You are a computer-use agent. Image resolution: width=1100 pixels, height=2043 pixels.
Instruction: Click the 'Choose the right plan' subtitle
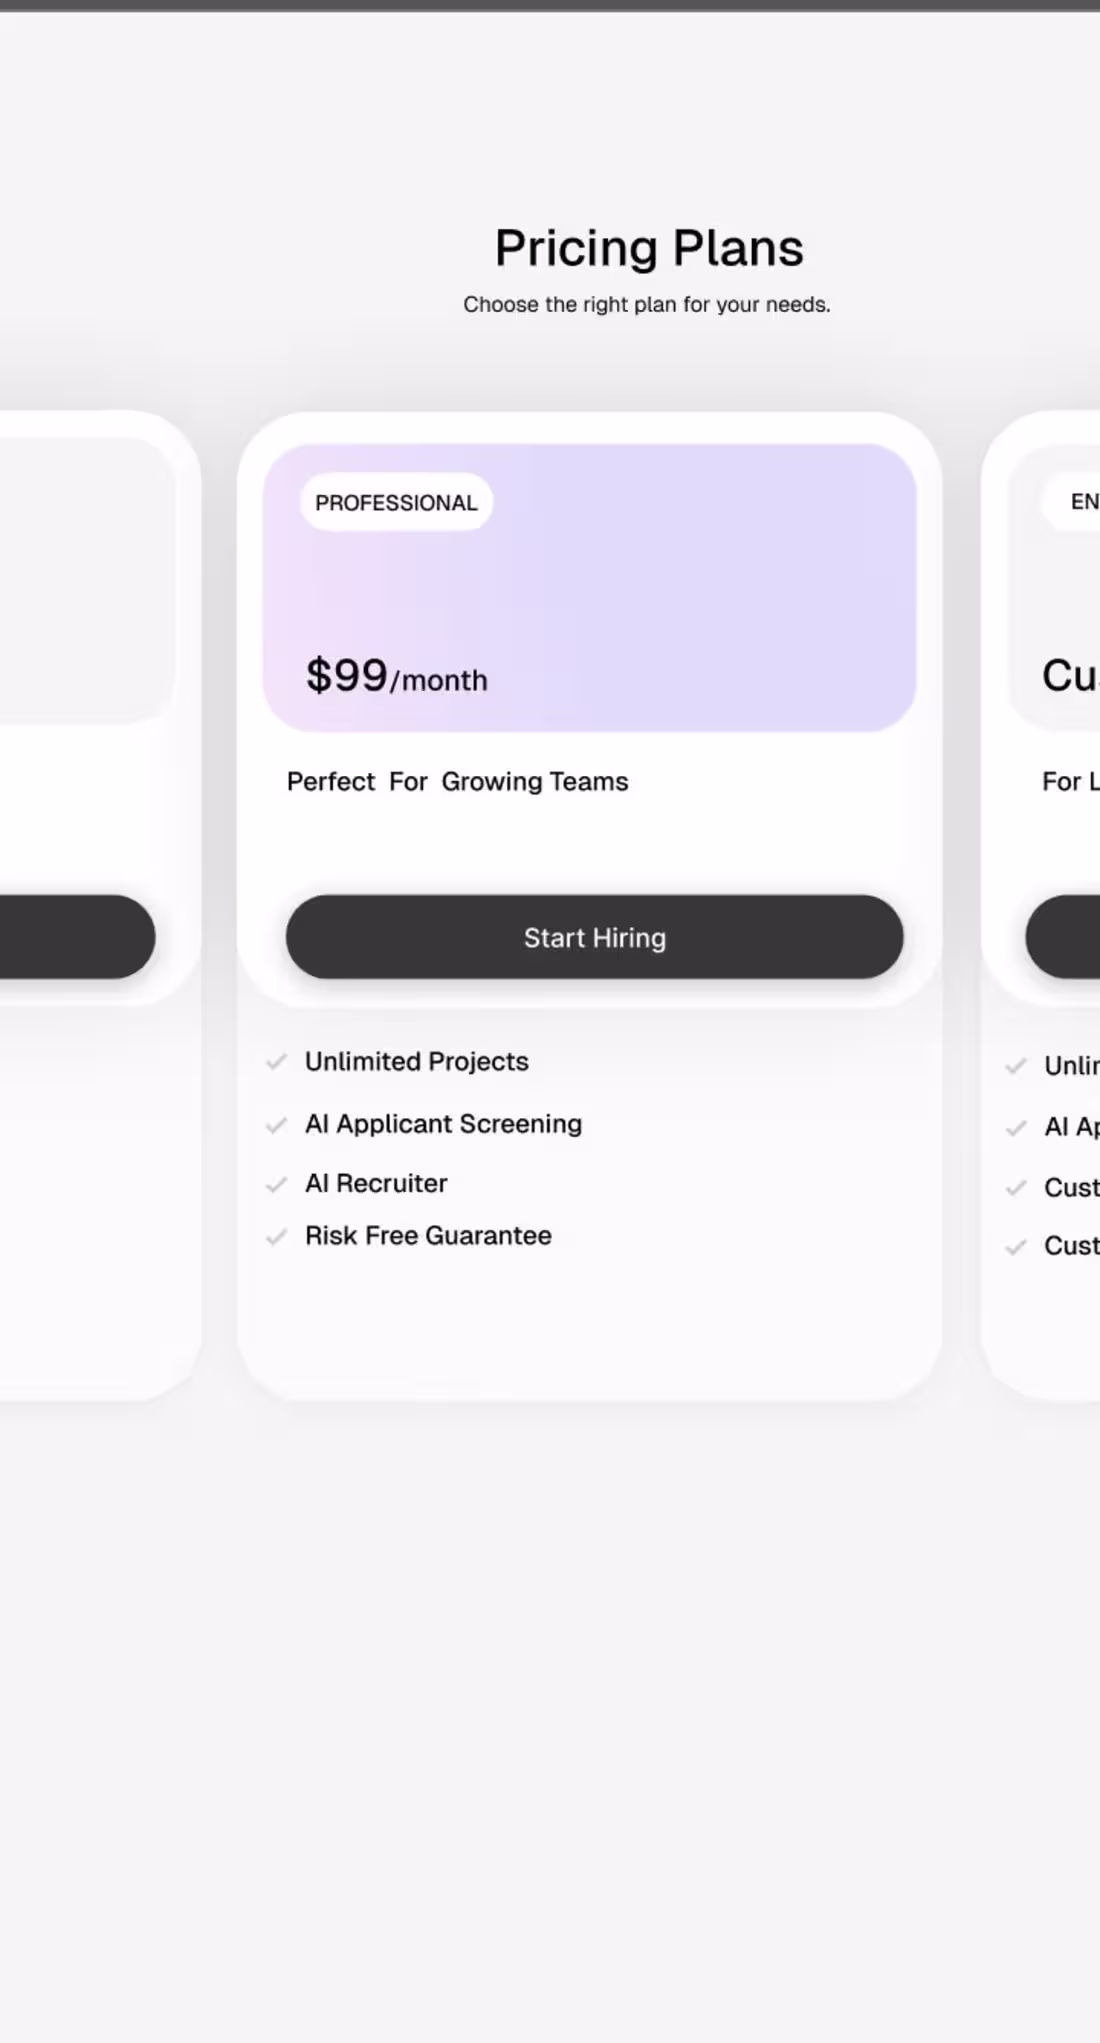click(646, 304)
